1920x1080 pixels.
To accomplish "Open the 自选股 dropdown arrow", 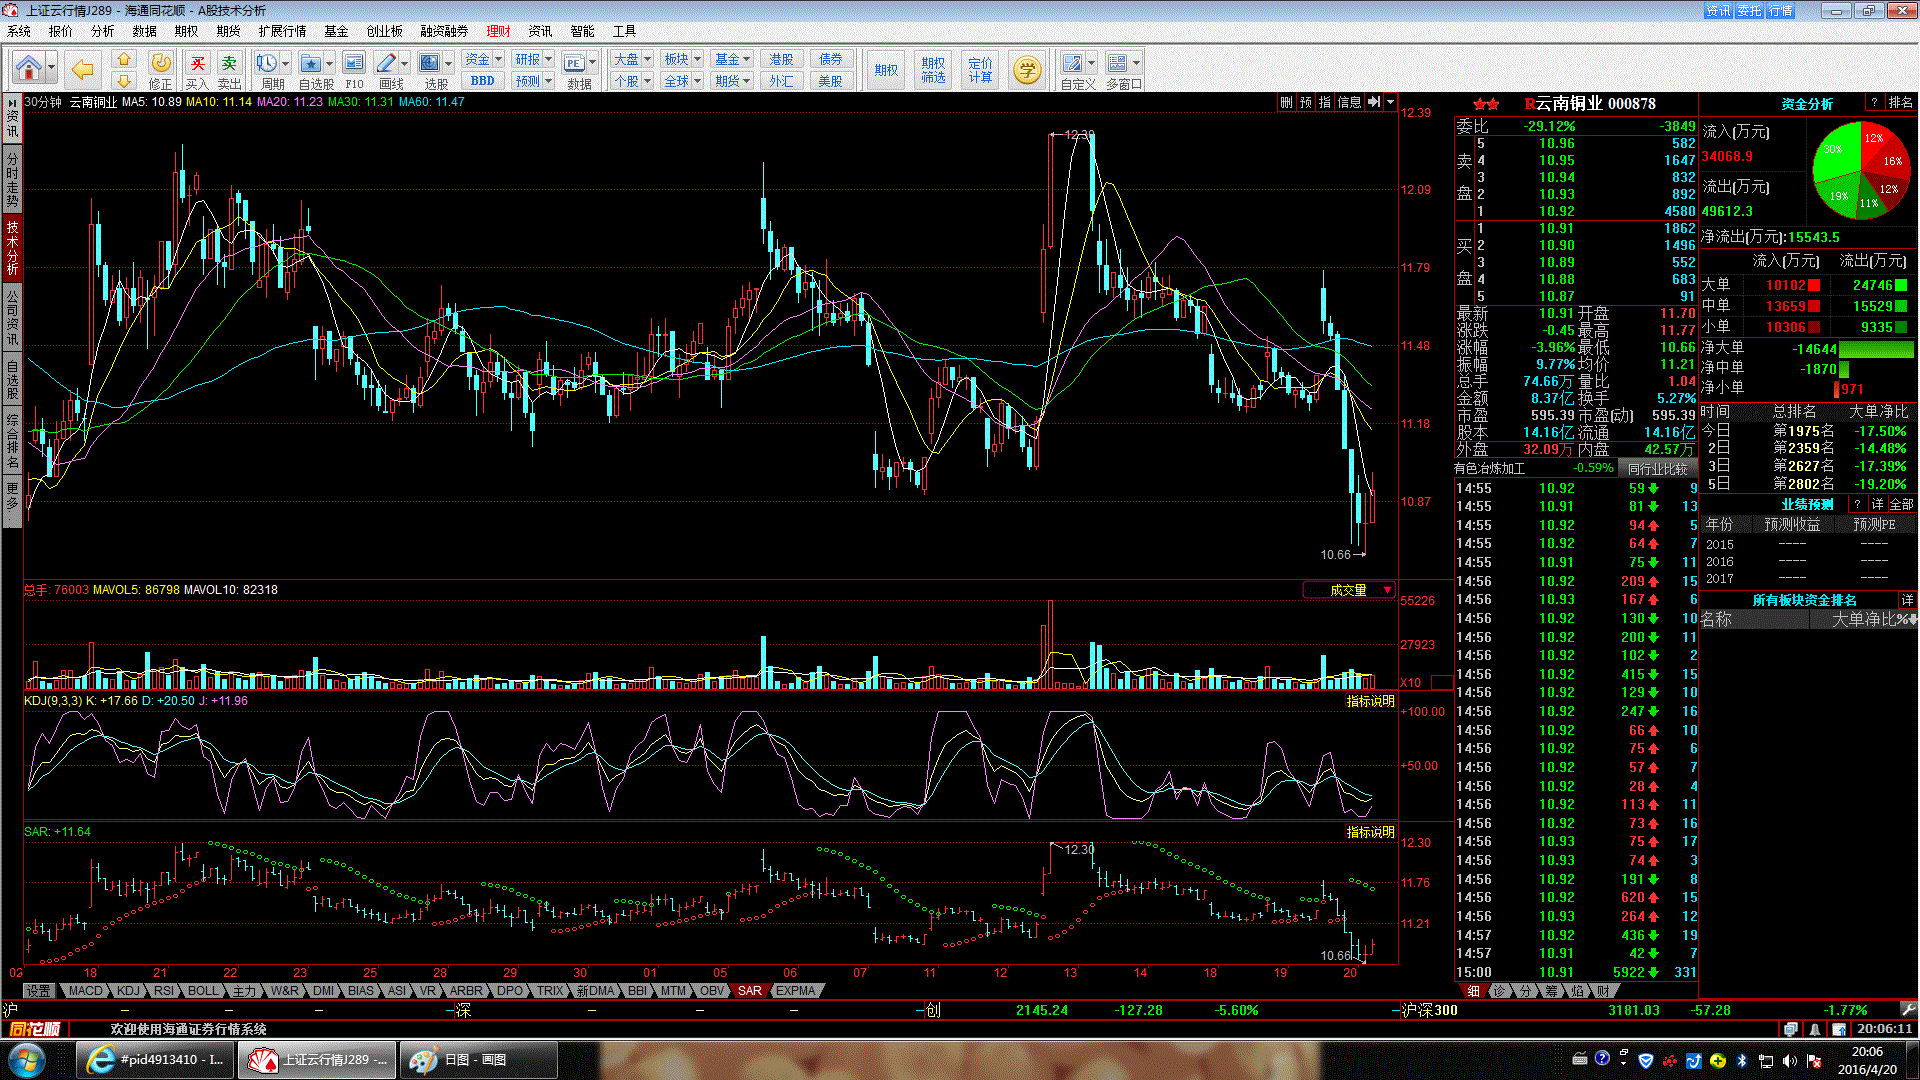I will [329, 63].
